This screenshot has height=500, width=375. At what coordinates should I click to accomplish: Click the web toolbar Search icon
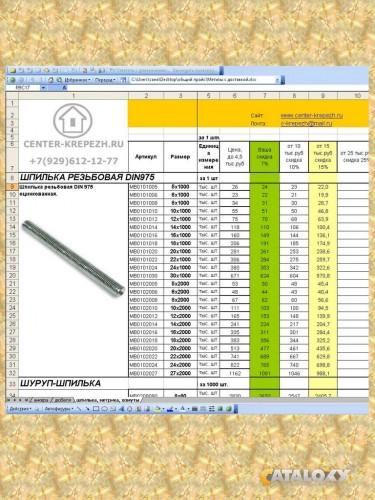[59, 80]
